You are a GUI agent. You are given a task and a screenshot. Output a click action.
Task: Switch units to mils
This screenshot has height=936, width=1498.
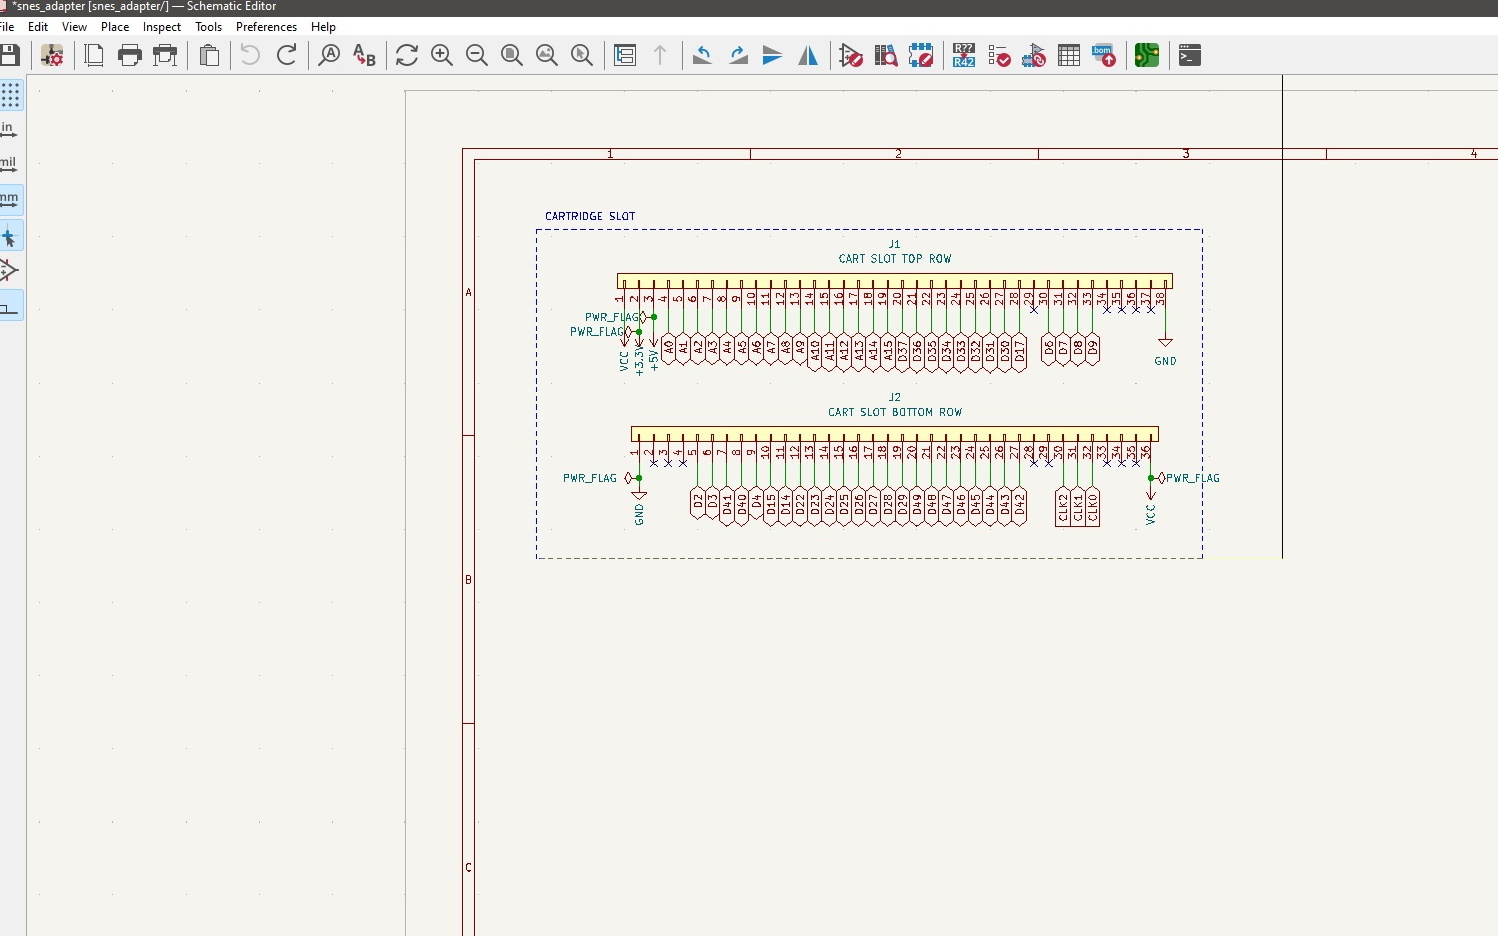(x=8, y=164)
